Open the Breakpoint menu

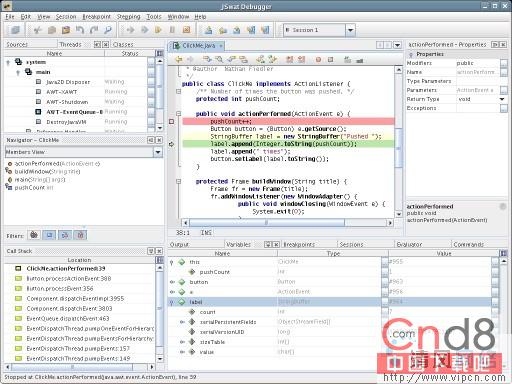tap(97, 17)
